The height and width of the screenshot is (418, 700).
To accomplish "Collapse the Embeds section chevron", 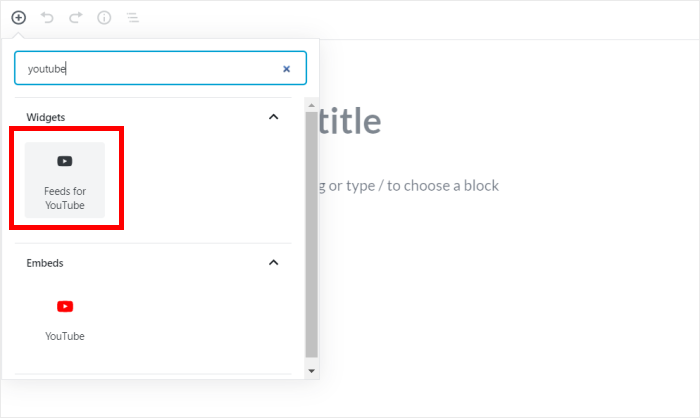I will (274, 263).
